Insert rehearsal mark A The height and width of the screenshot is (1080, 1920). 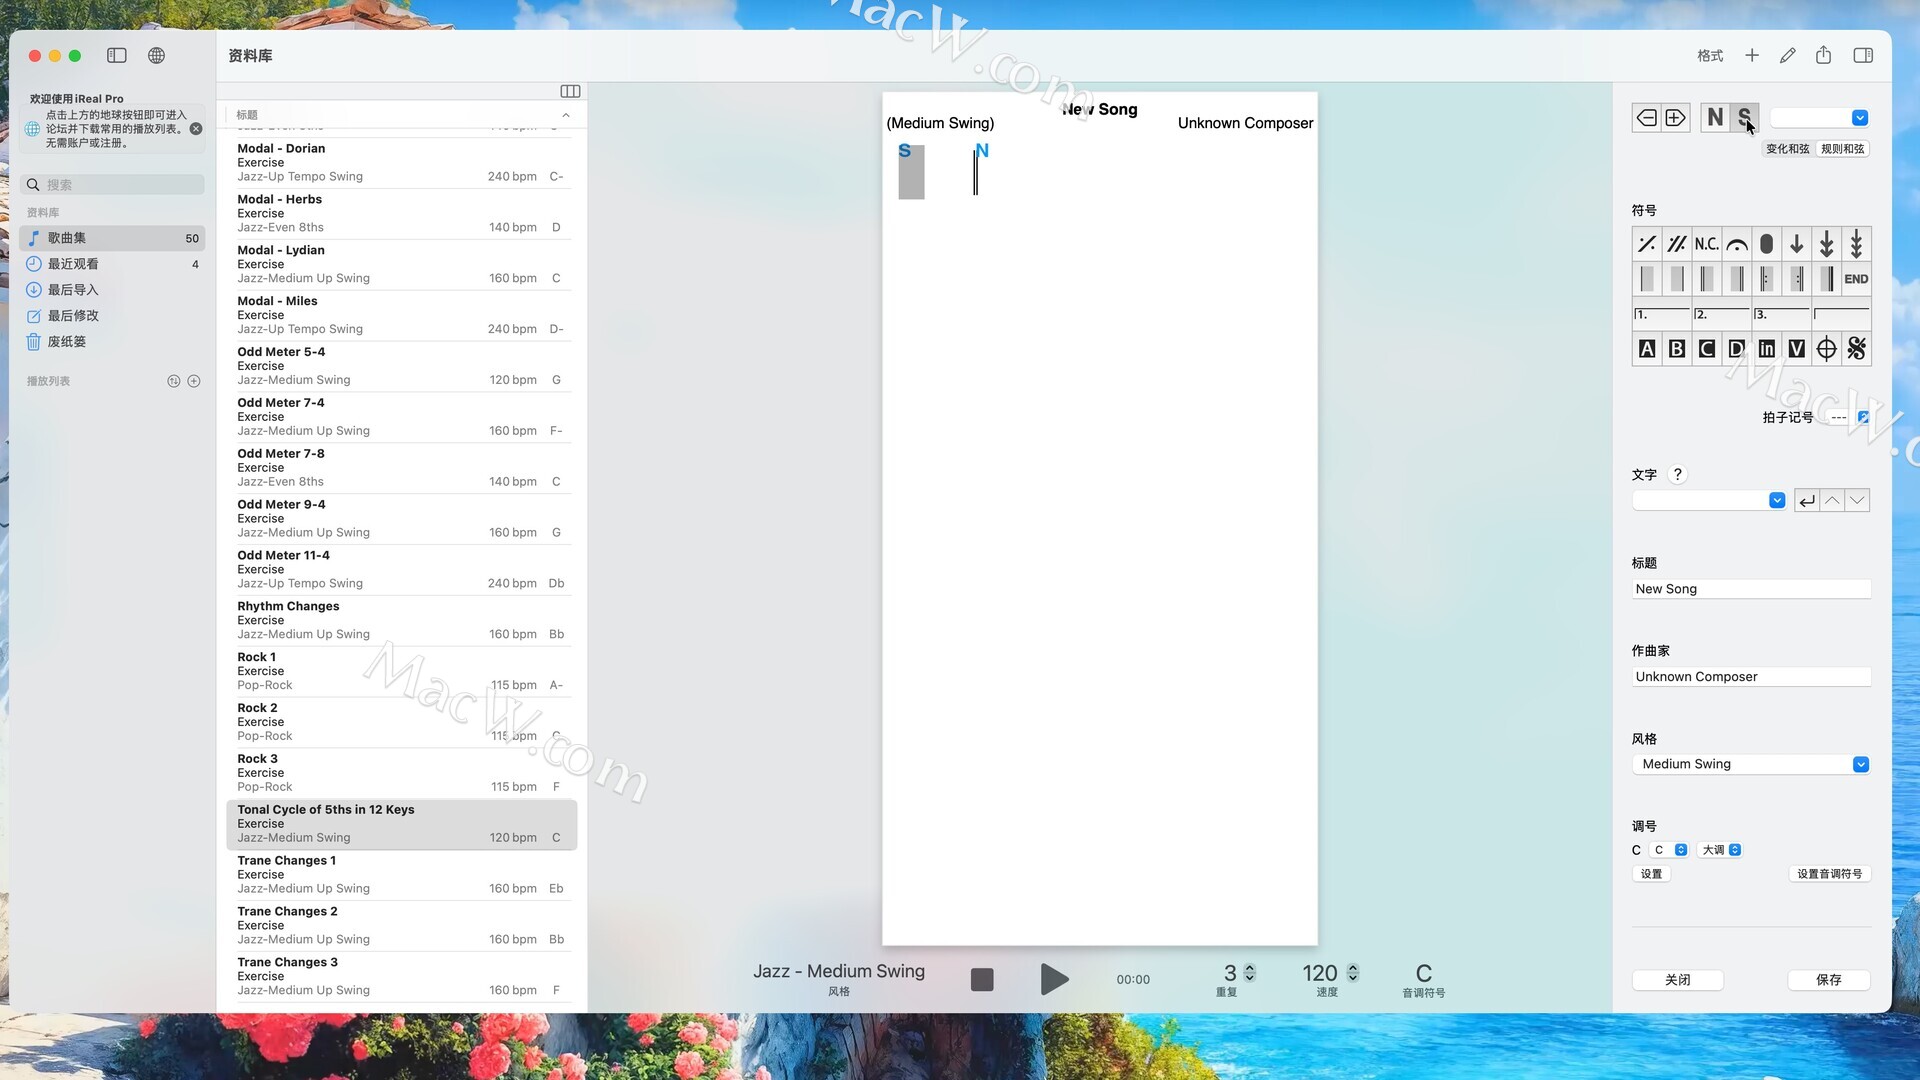point(1647,349)
